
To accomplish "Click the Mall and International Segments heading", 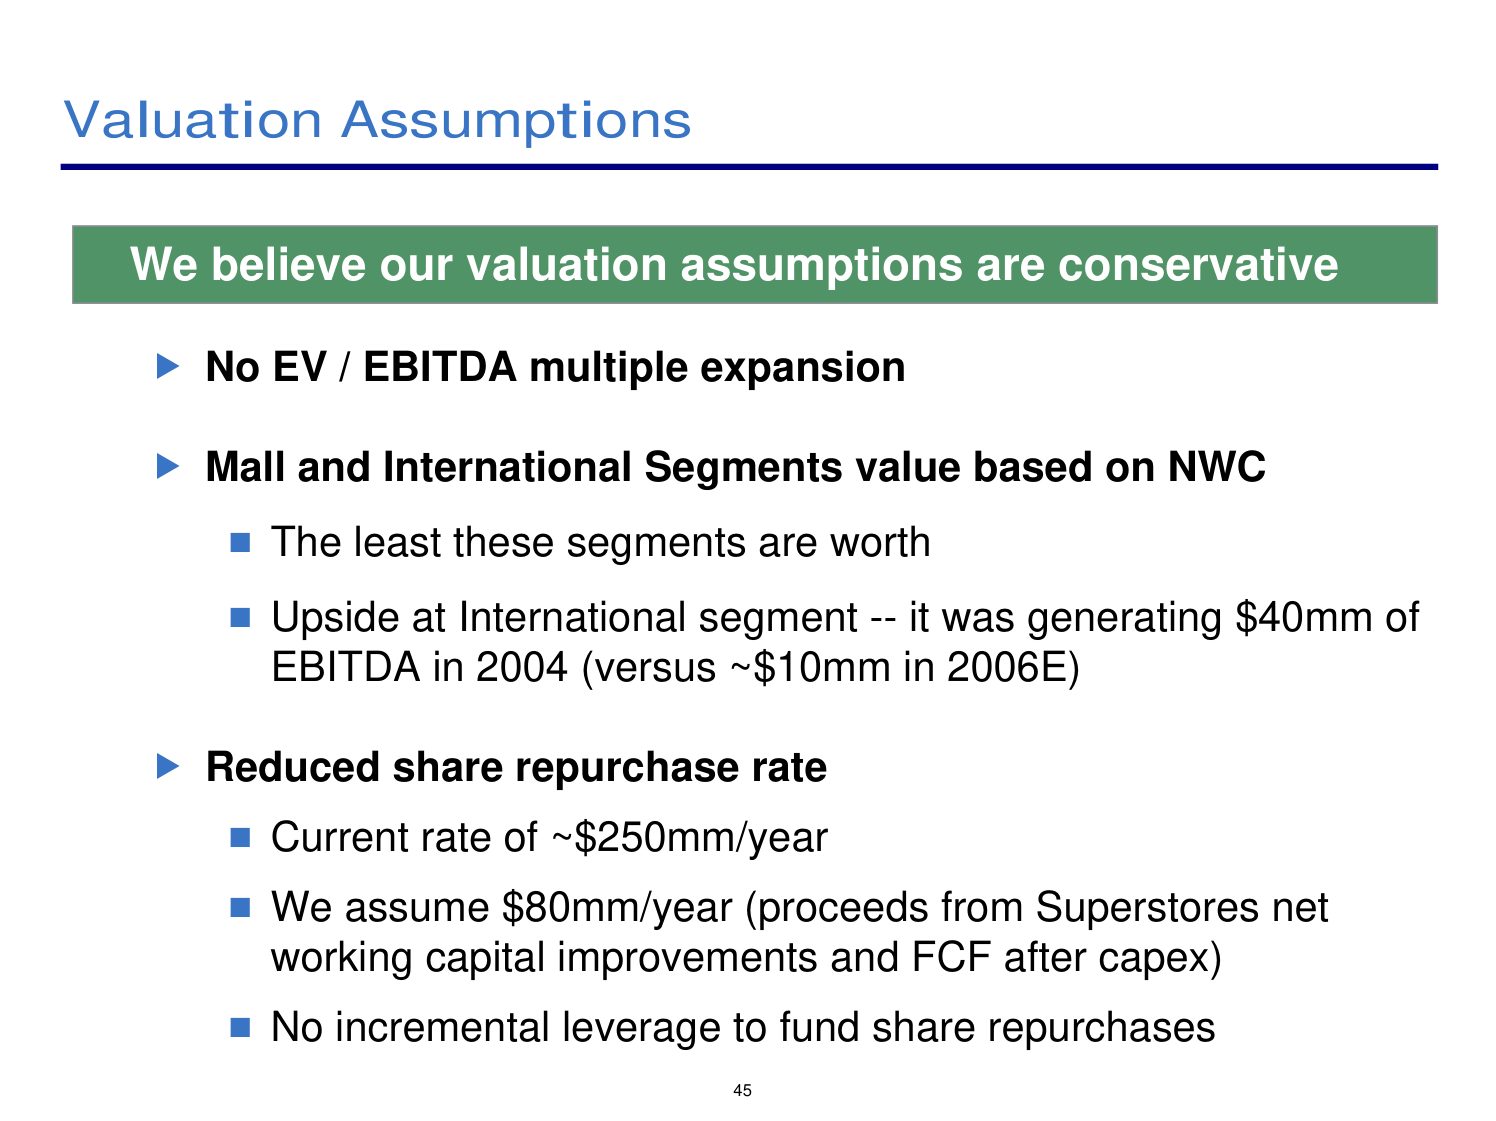I will pyautogui.click(x=735, y=467).
